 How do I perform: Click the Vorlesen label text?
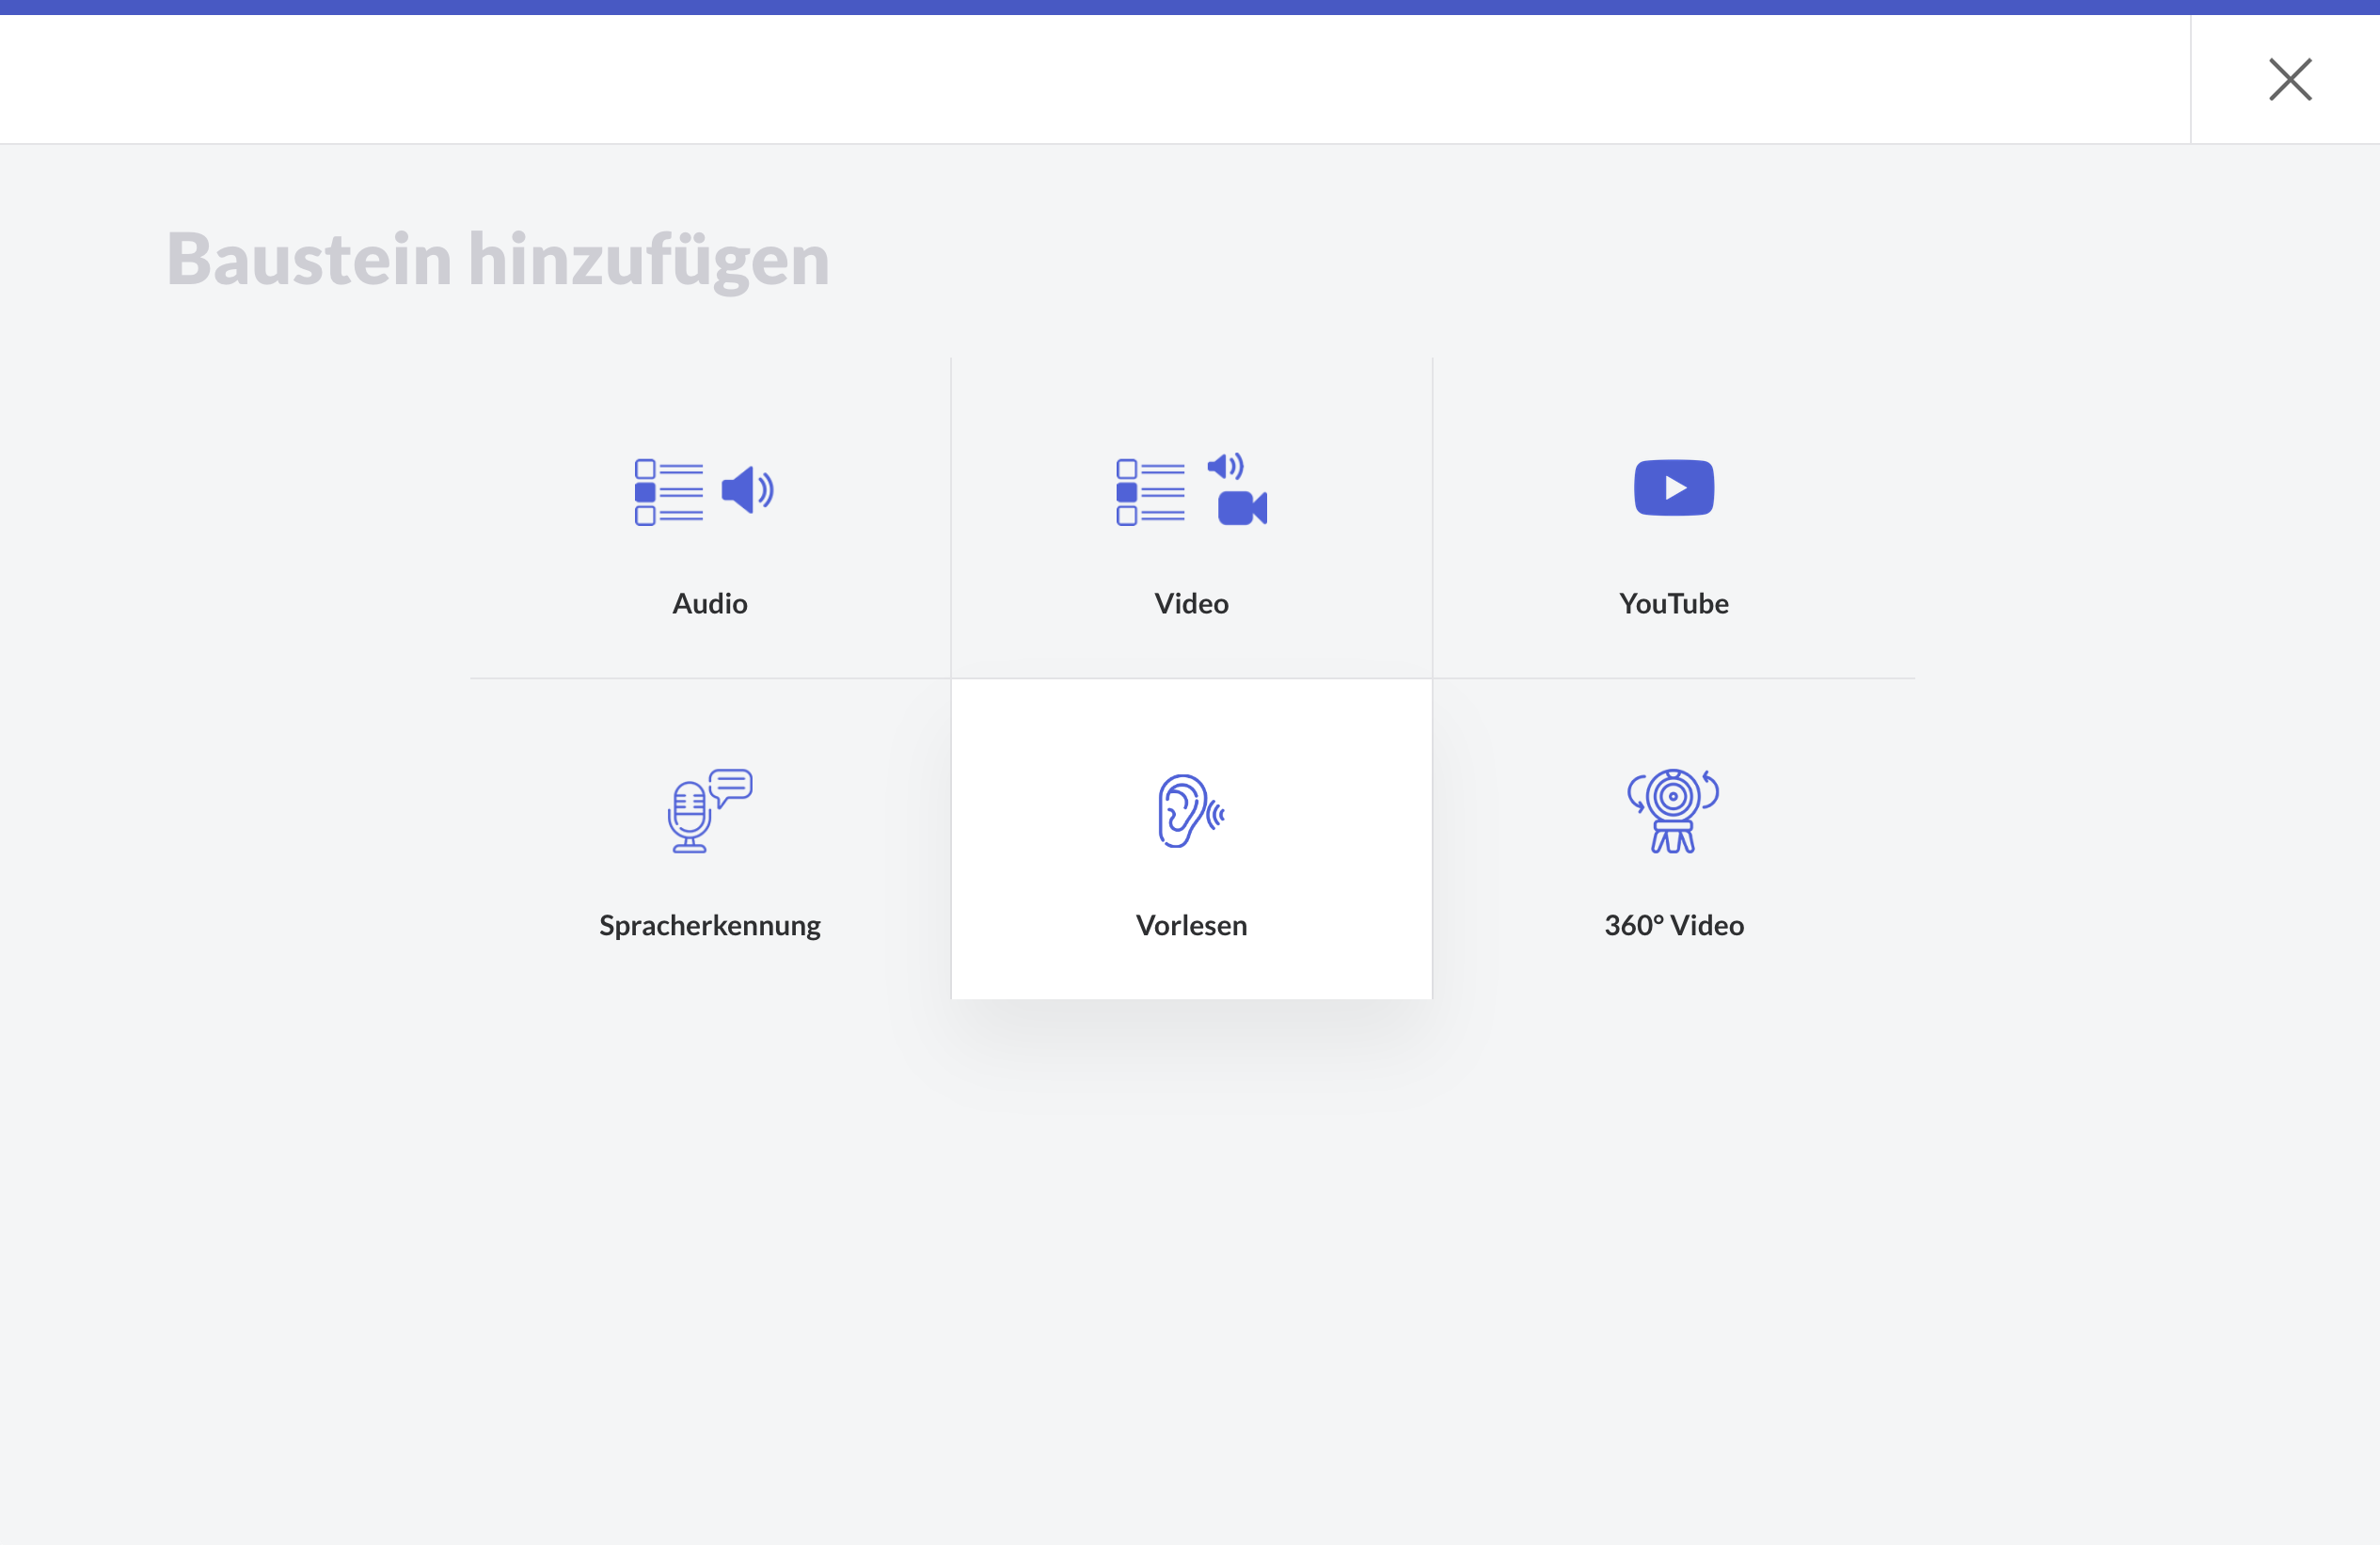tap(1191, 925)
